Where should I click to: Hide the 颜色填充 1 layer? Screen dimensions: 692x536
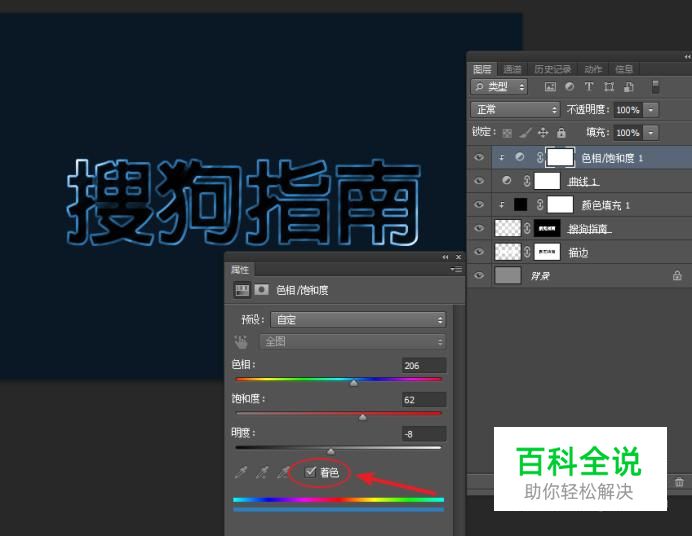click(479, 205)
